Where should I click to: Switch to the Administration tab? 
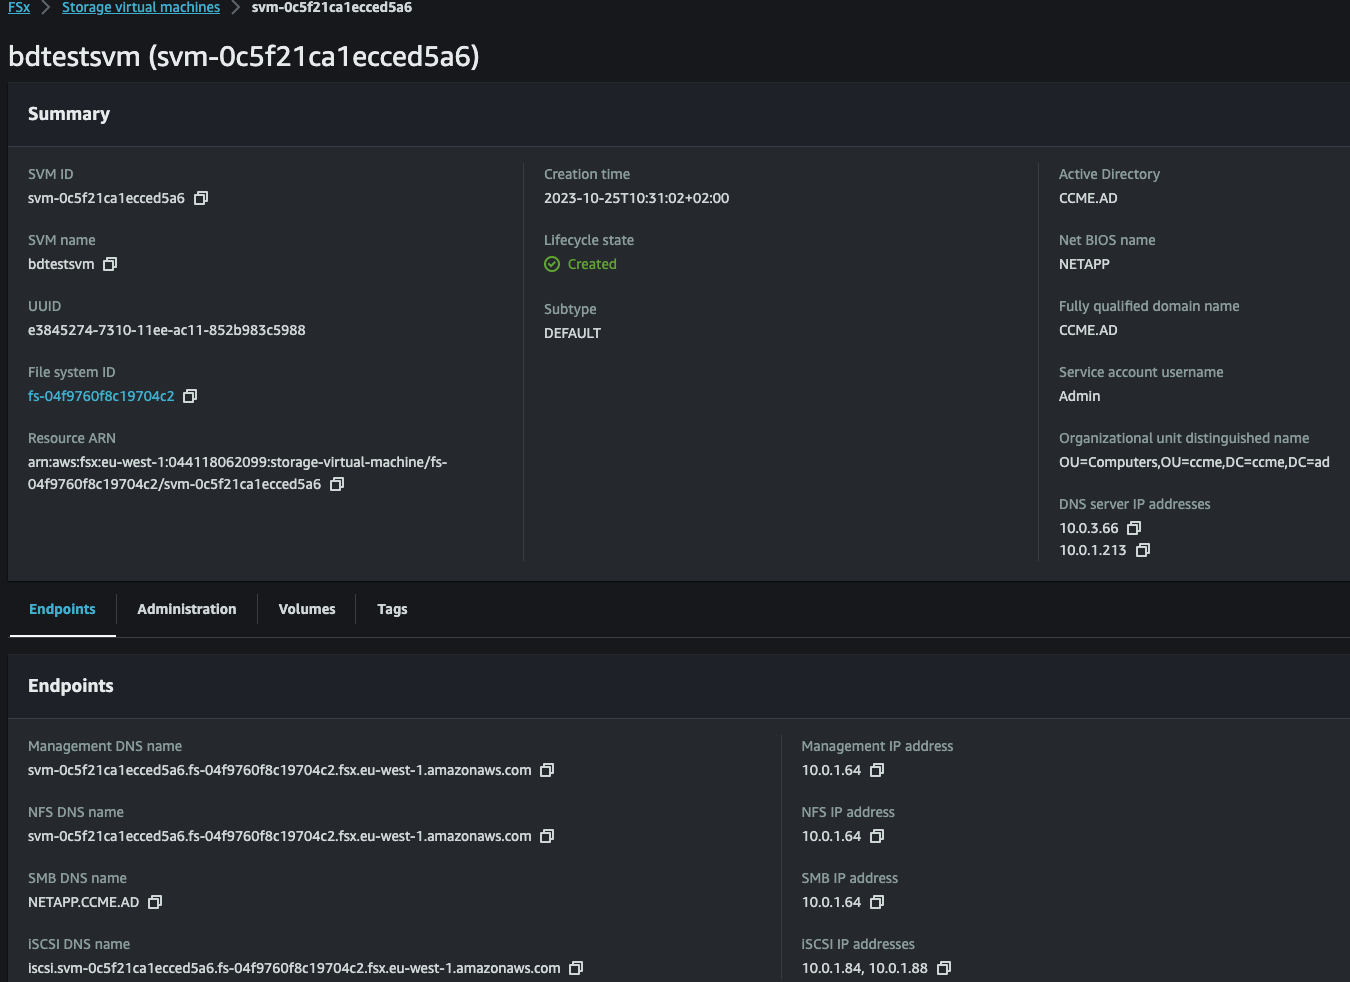tap(187, 609)
